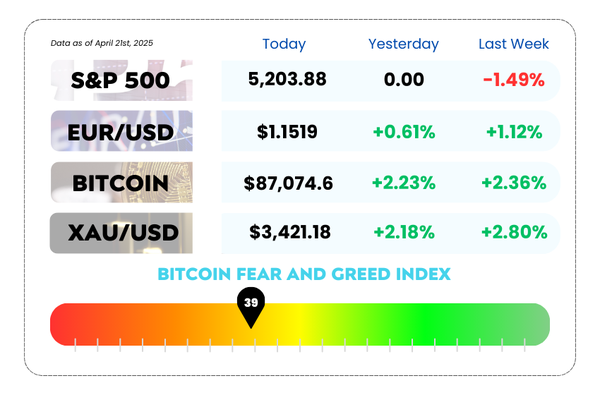The image size is (600, 395).
Task: Click the Last Week column header
Action: coord(514,44)
